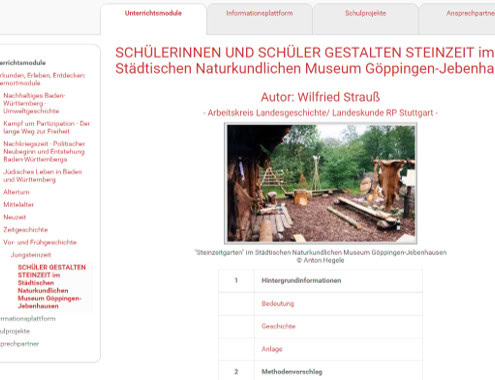Select Mittelalter in the sidebar

[x=18, y=205]
